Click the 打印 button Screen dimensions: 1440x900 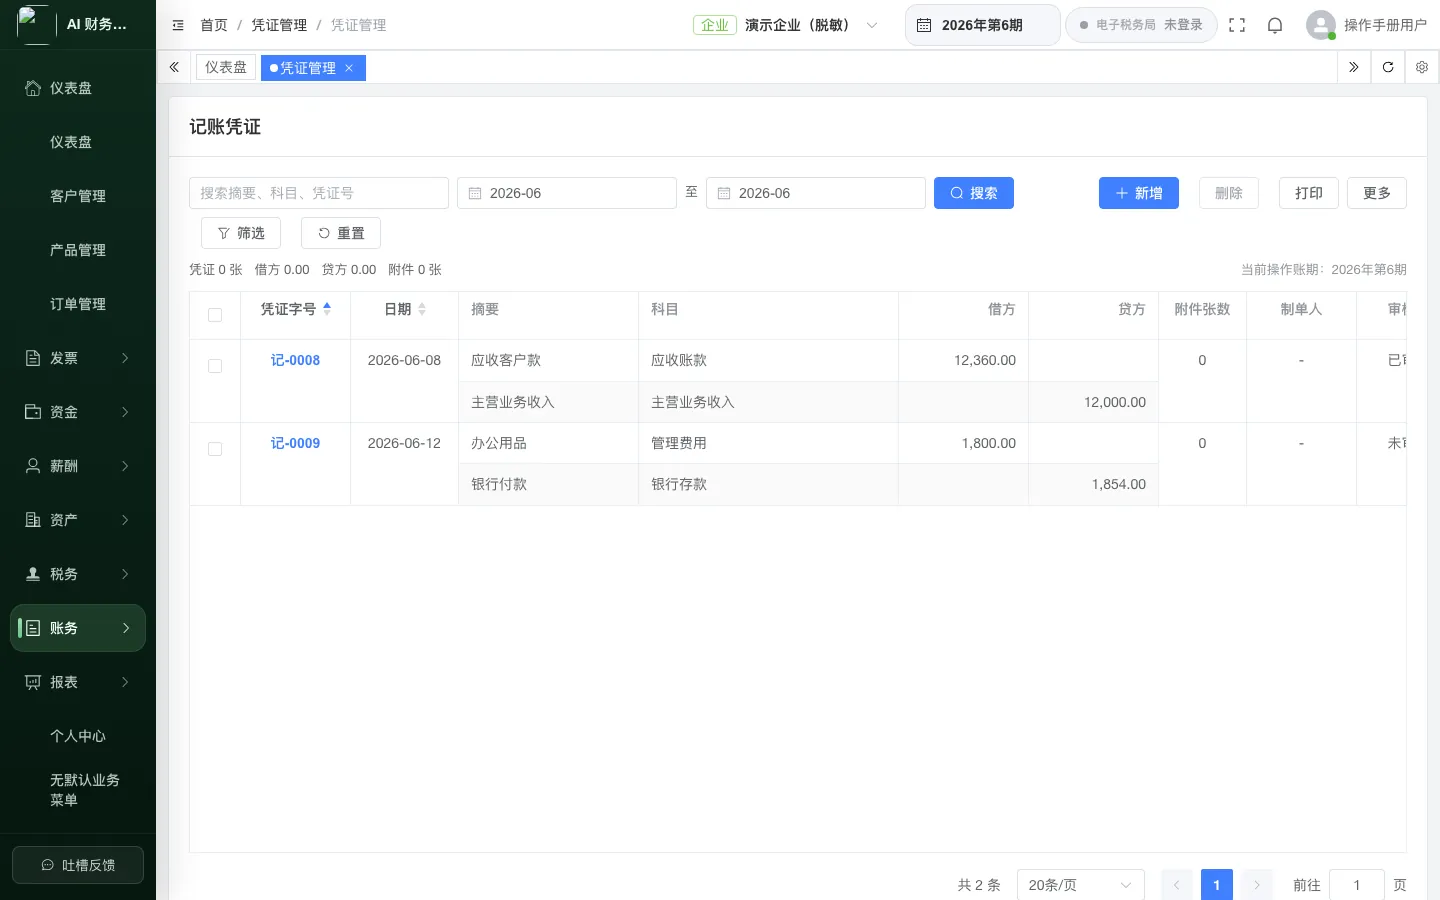coord(1309,193)
